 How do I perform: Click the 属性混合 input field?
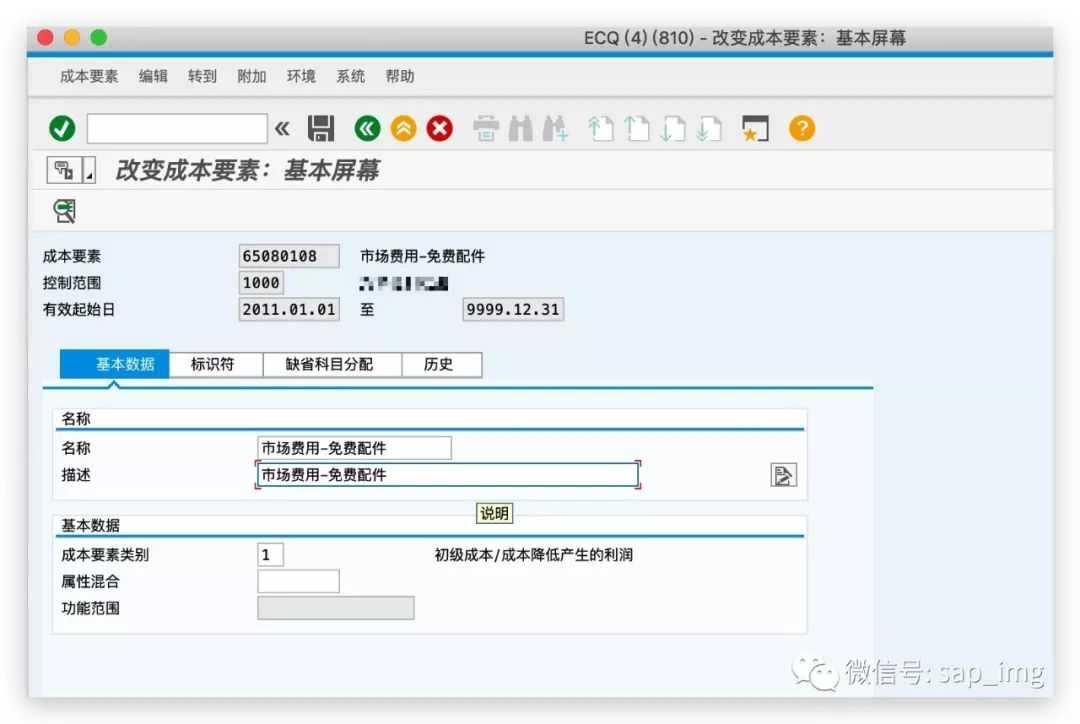point(298,581)
